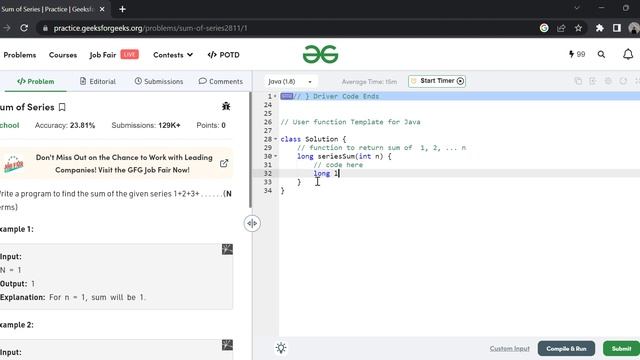
Task: Click the browser address bar URL
Action: (x=151, y=28)
